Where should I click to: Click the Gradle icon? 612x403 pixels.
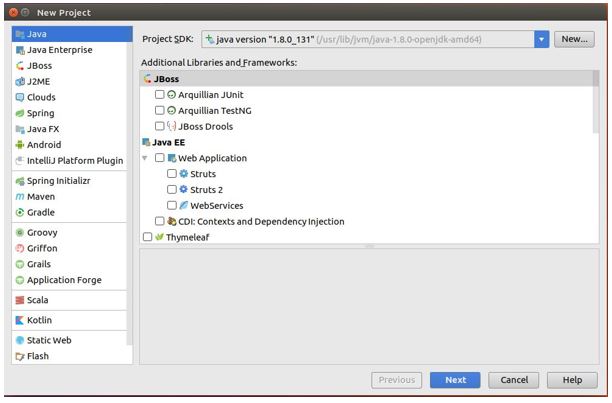coord(20,213)
